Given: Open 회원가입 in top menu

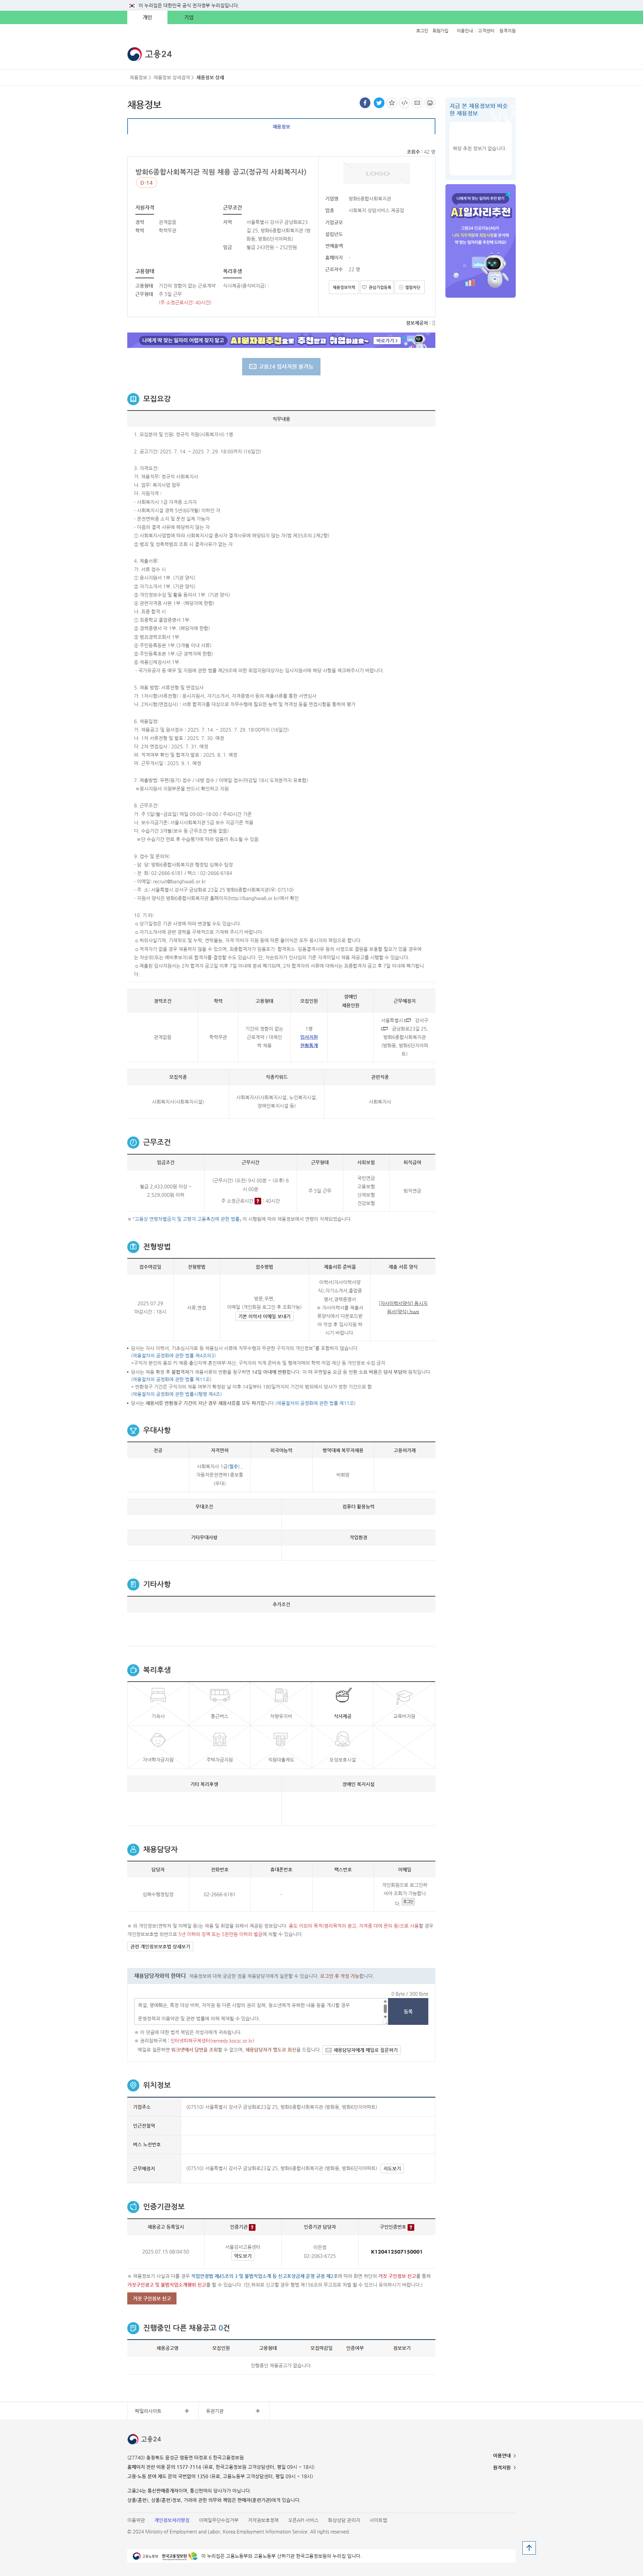Looking at the screenshot, I should point(440,31).
